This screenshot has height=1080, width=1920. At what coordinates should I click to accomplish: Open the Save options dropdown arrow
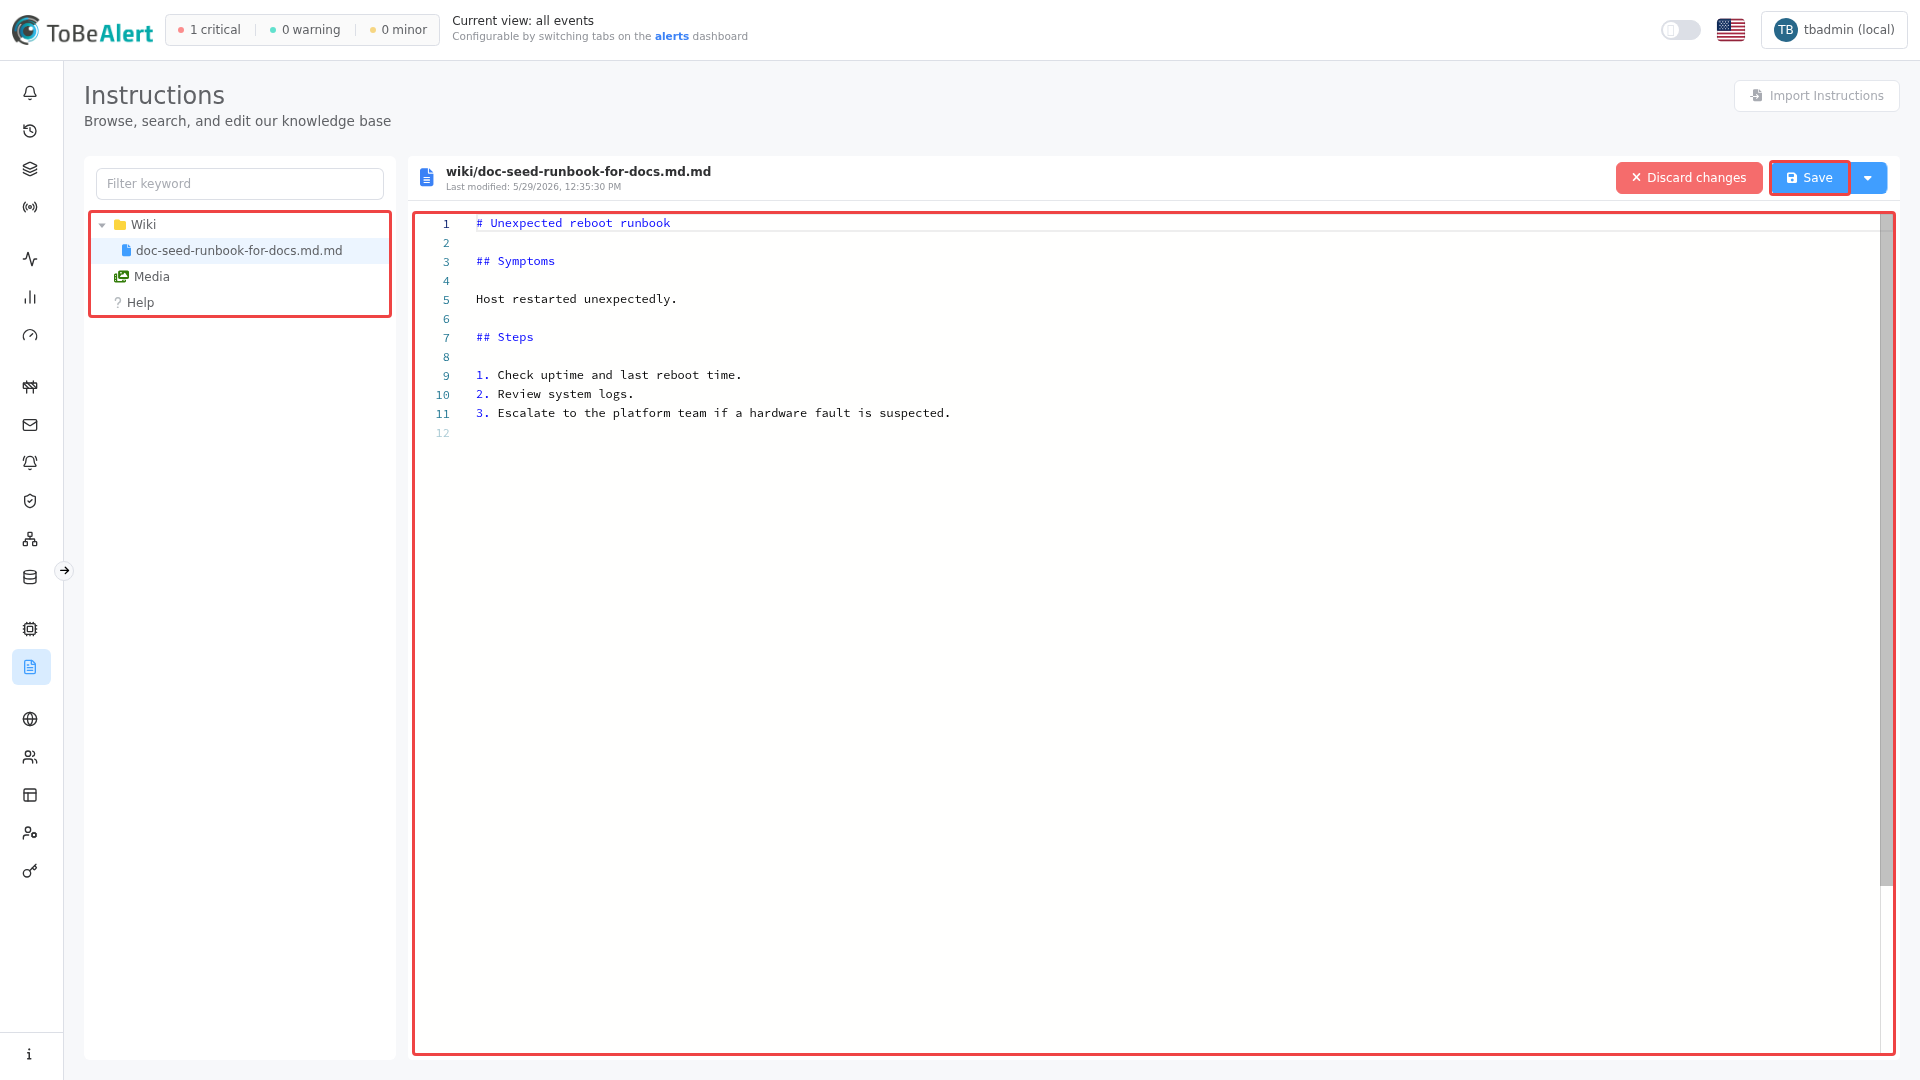[x=1868, y=178]
